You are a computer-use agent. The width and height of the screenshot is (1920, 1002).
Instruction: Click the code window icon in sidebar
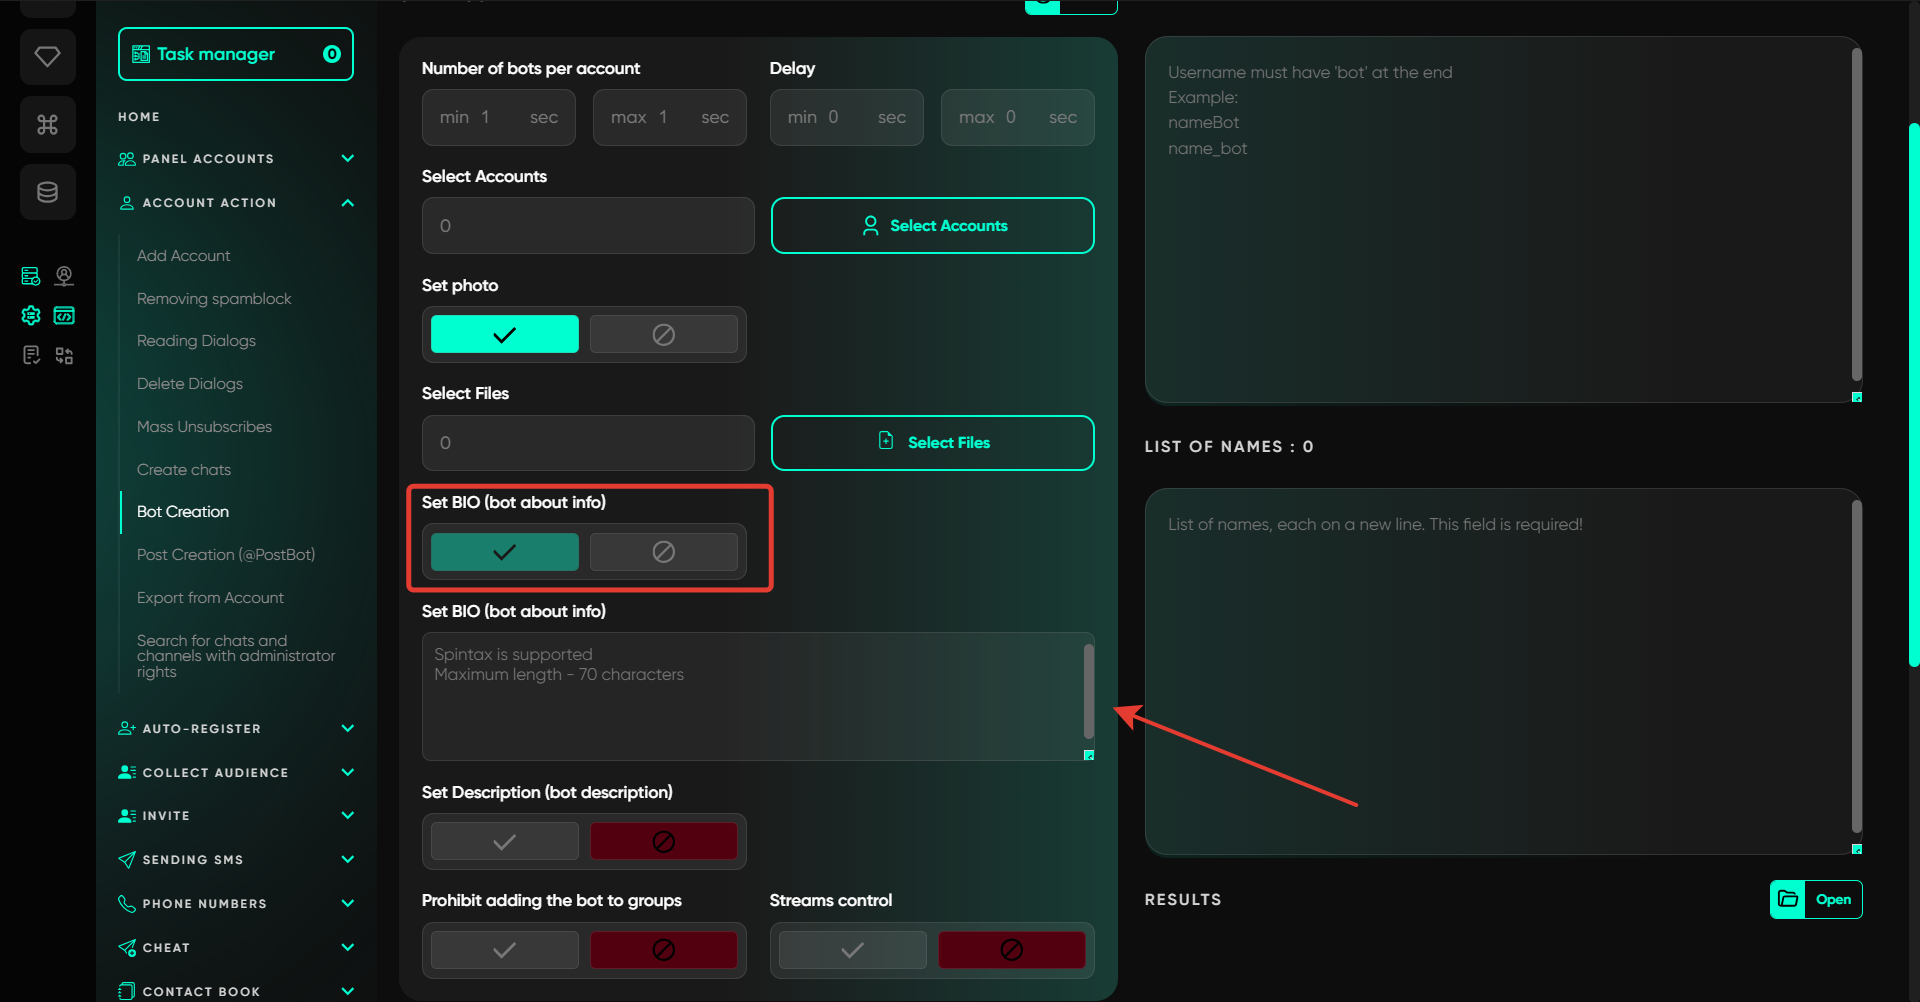pos(64,316)
